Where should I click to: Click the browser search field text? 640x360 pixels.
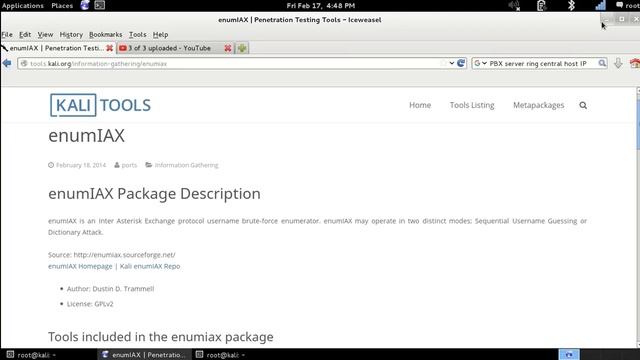[538, 63]
